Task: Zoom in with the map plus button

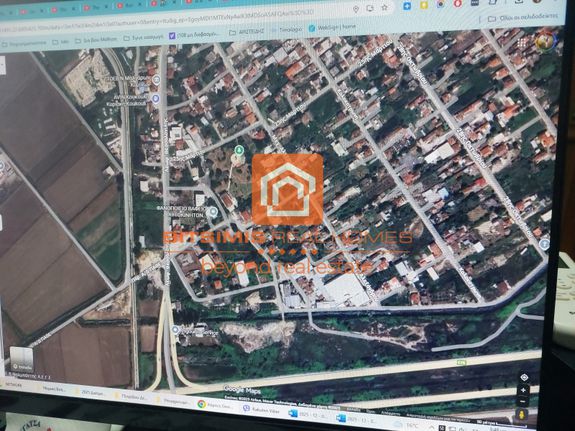Action: point(523,390)
